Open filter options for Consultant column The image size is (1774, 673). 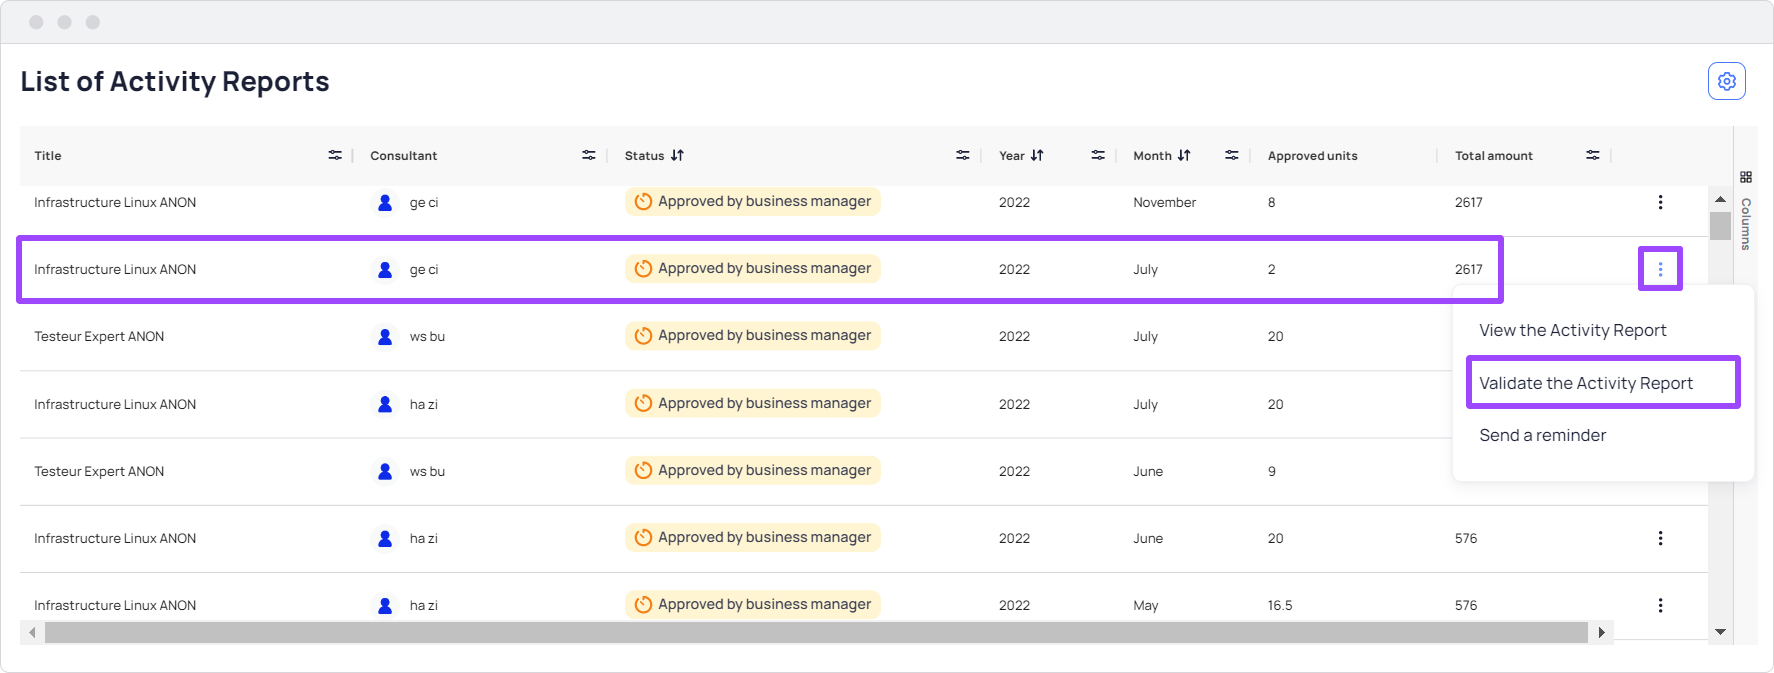click(x=589, y=155)
